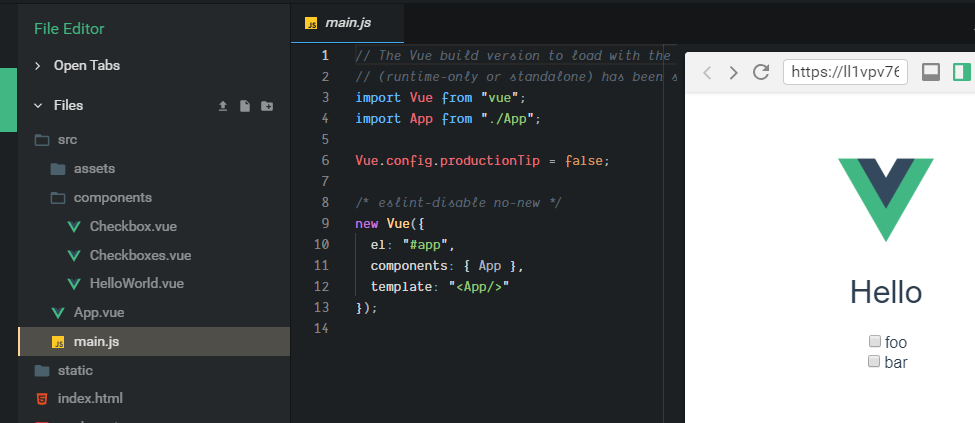The height and width of the screenshot is (423, 975).
Task: Go forward in the preview browser
Action: pos(734,73)
